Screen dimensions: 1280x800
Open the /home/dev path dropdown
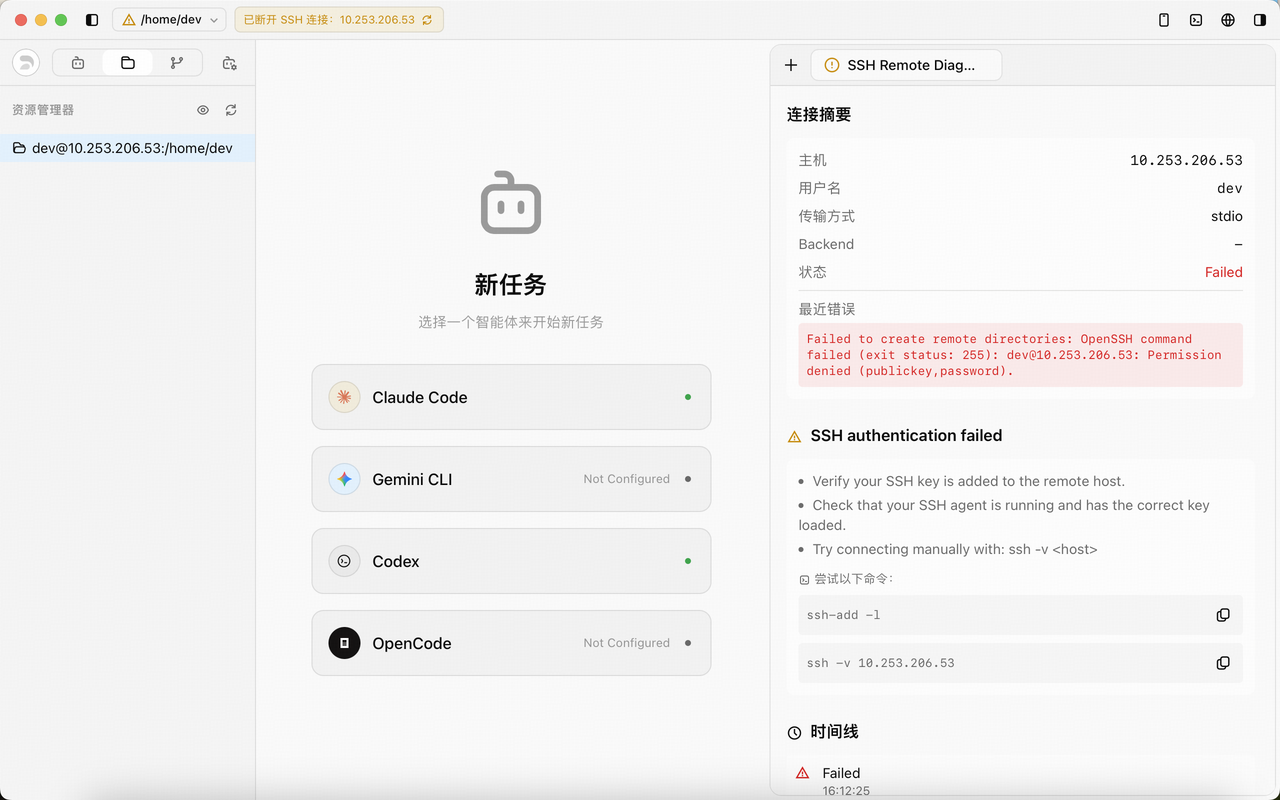point(169,19)
